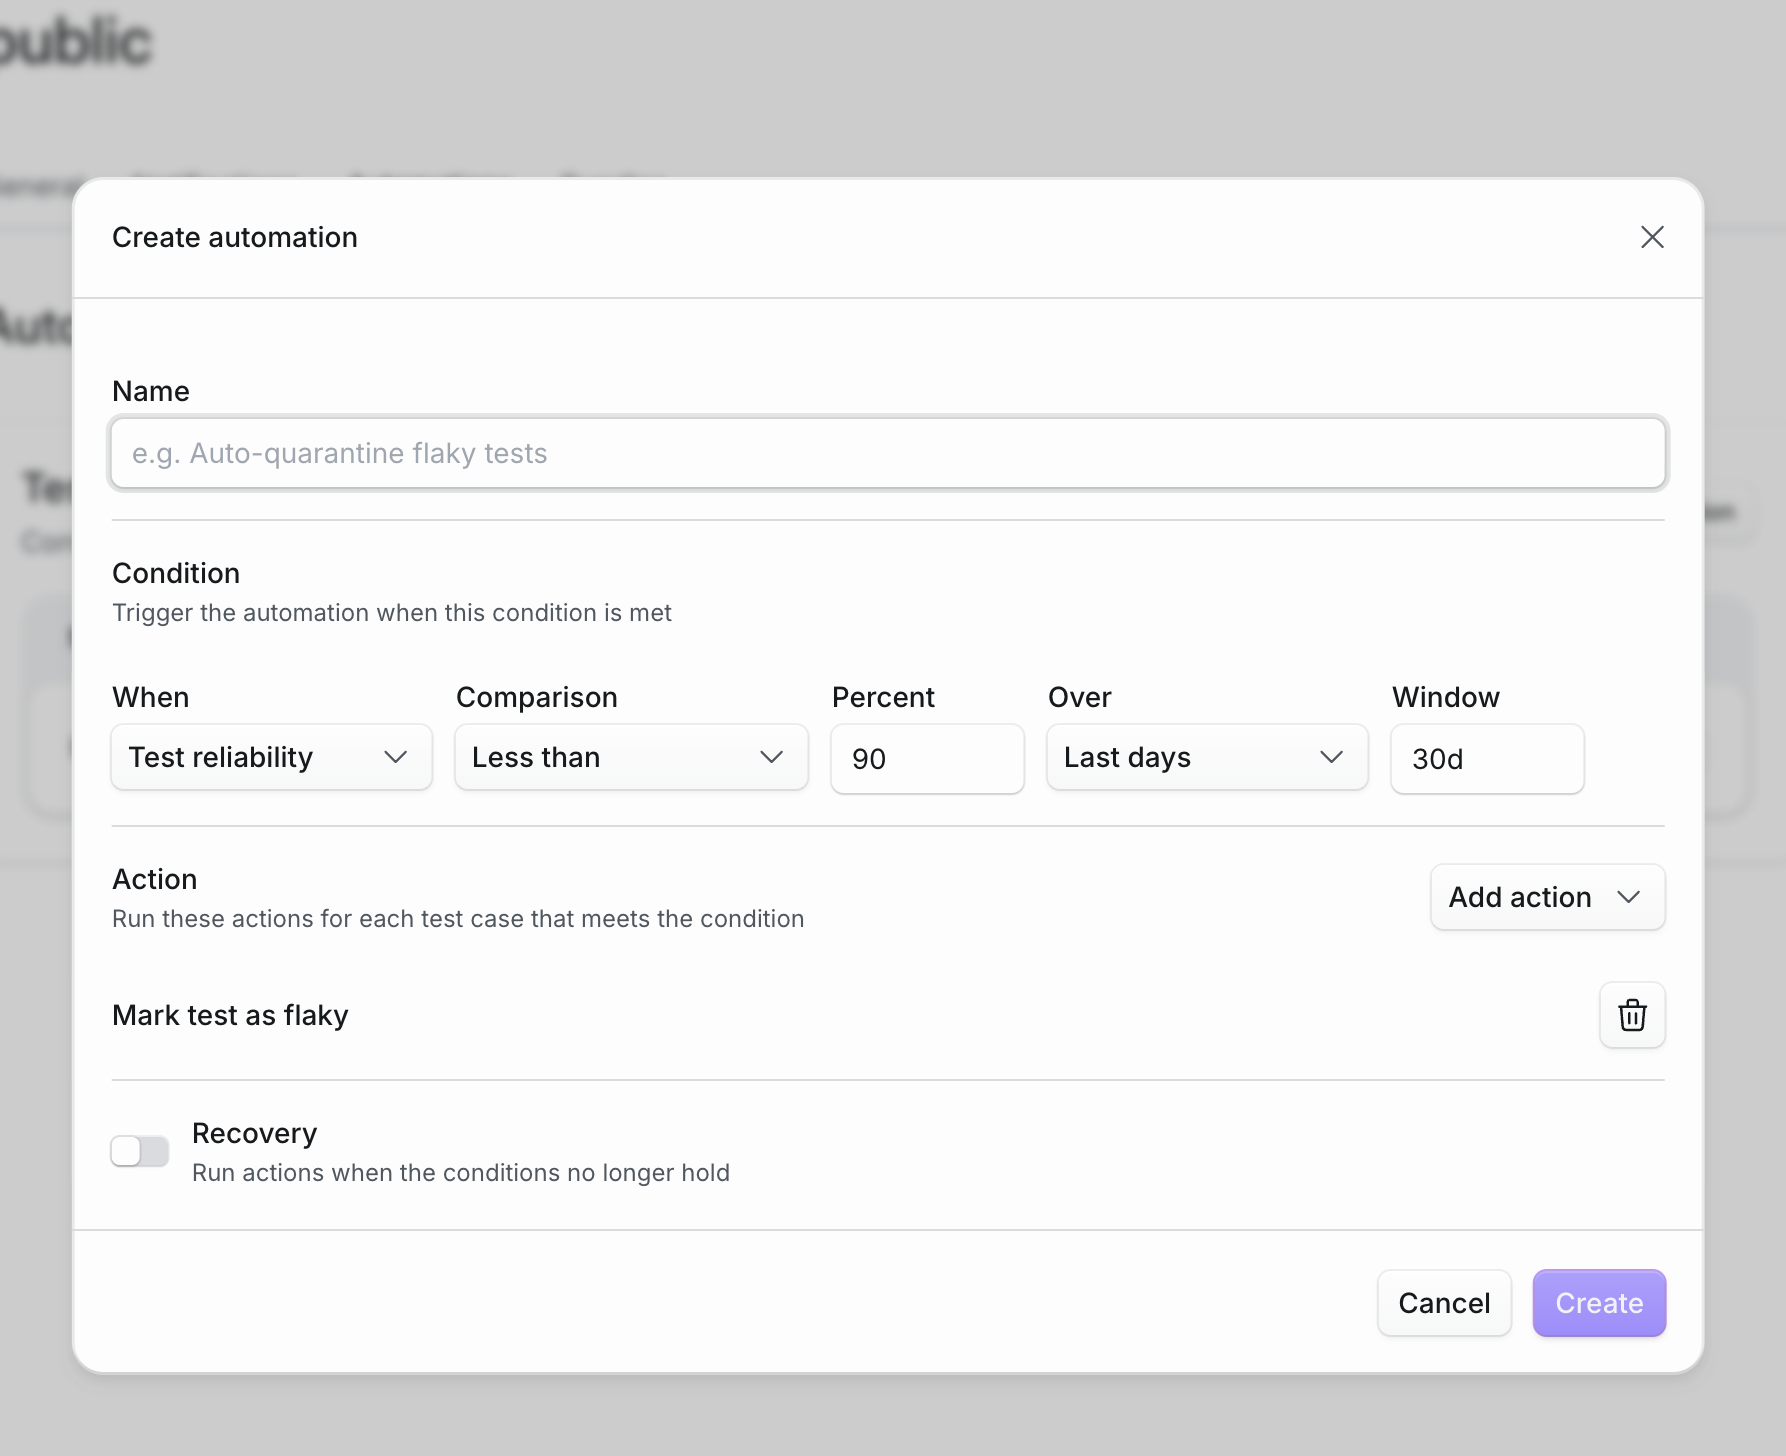Image resolution: width=1786 pixels, height=1456 pixels.
Task: Click the Percent field containing 90
Action: pyautogui.click(x=927, y=759)
